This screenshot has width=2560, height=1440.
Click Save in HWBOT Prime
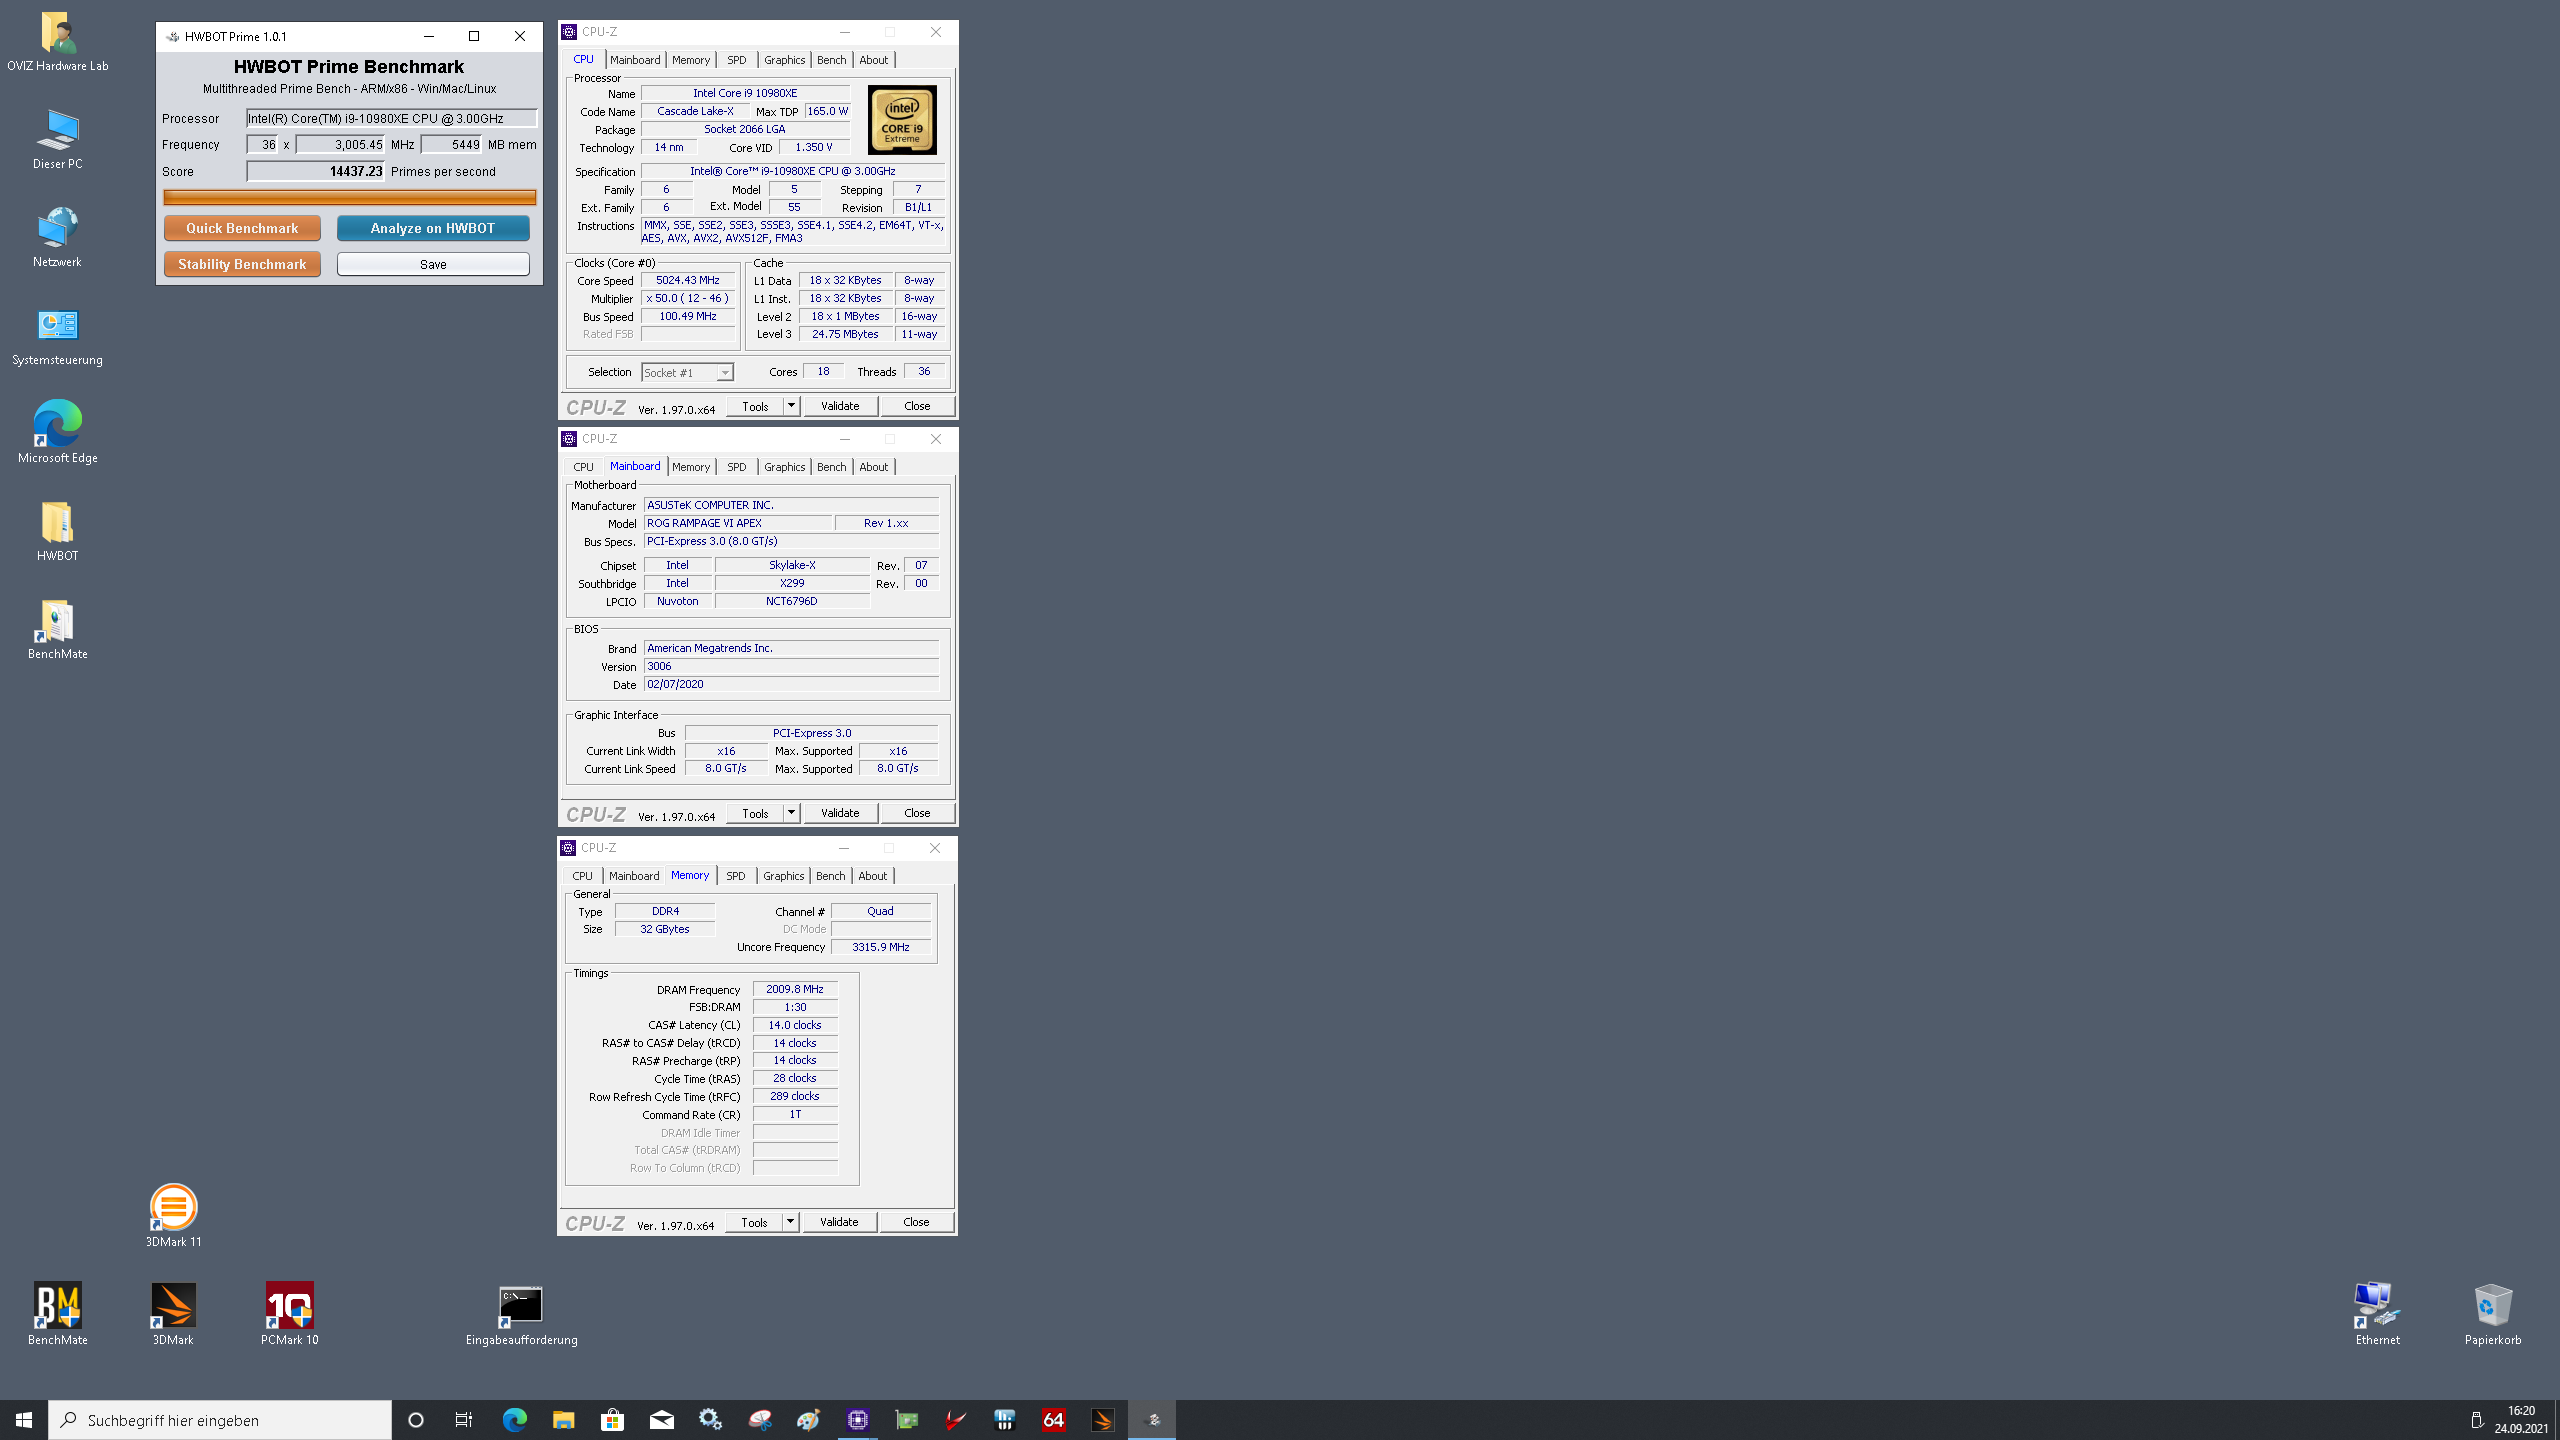[x=433, y=264]
